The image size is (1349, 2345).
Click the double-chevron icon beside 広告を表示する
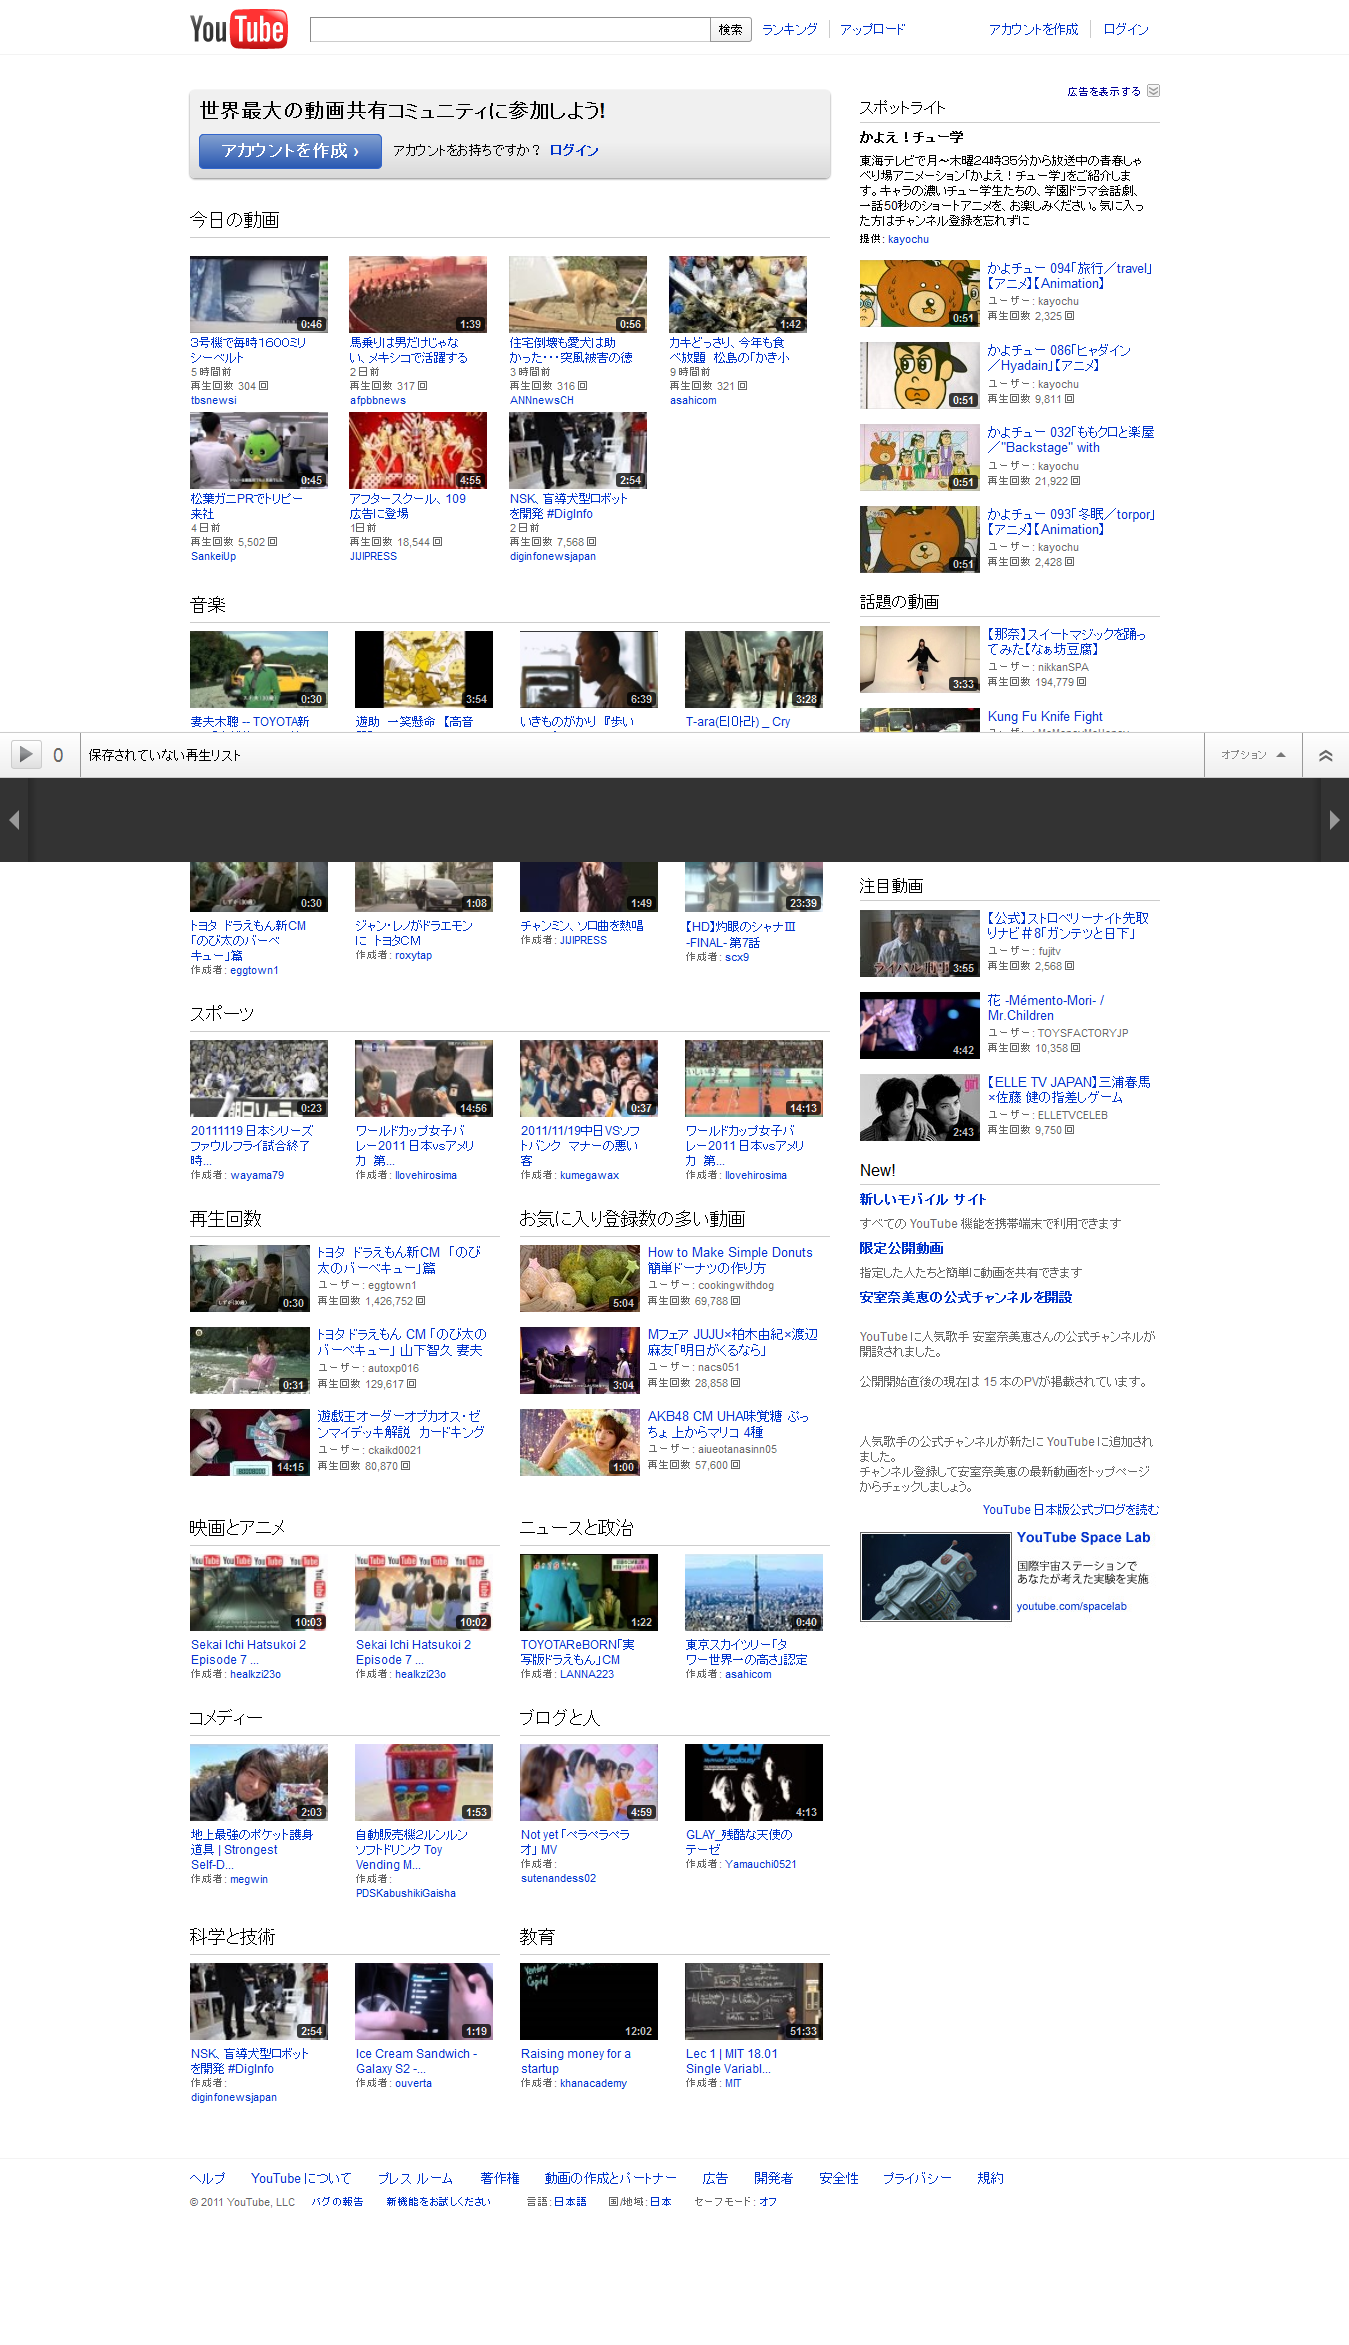pos(1153,91)
